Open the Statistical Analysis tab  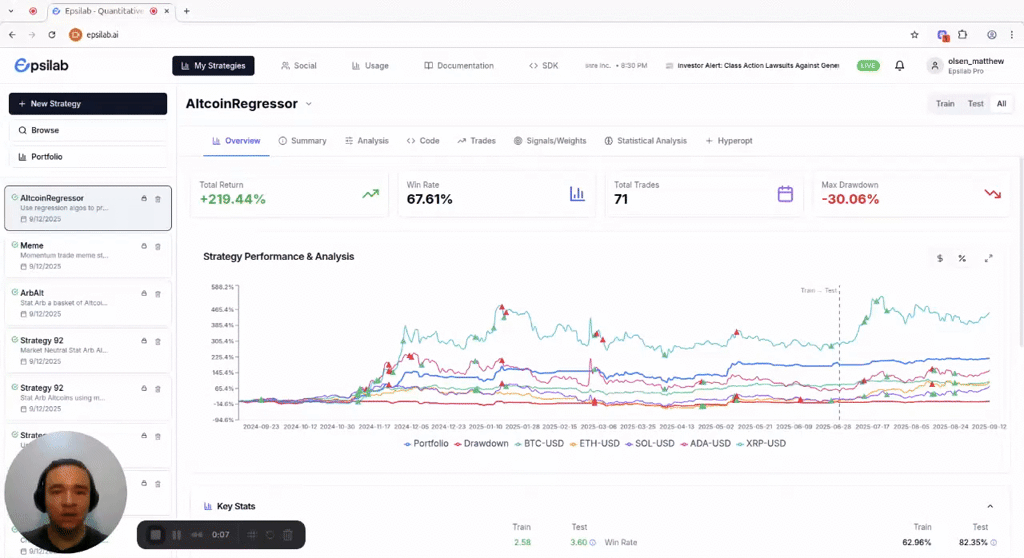(x=645, y=141)
